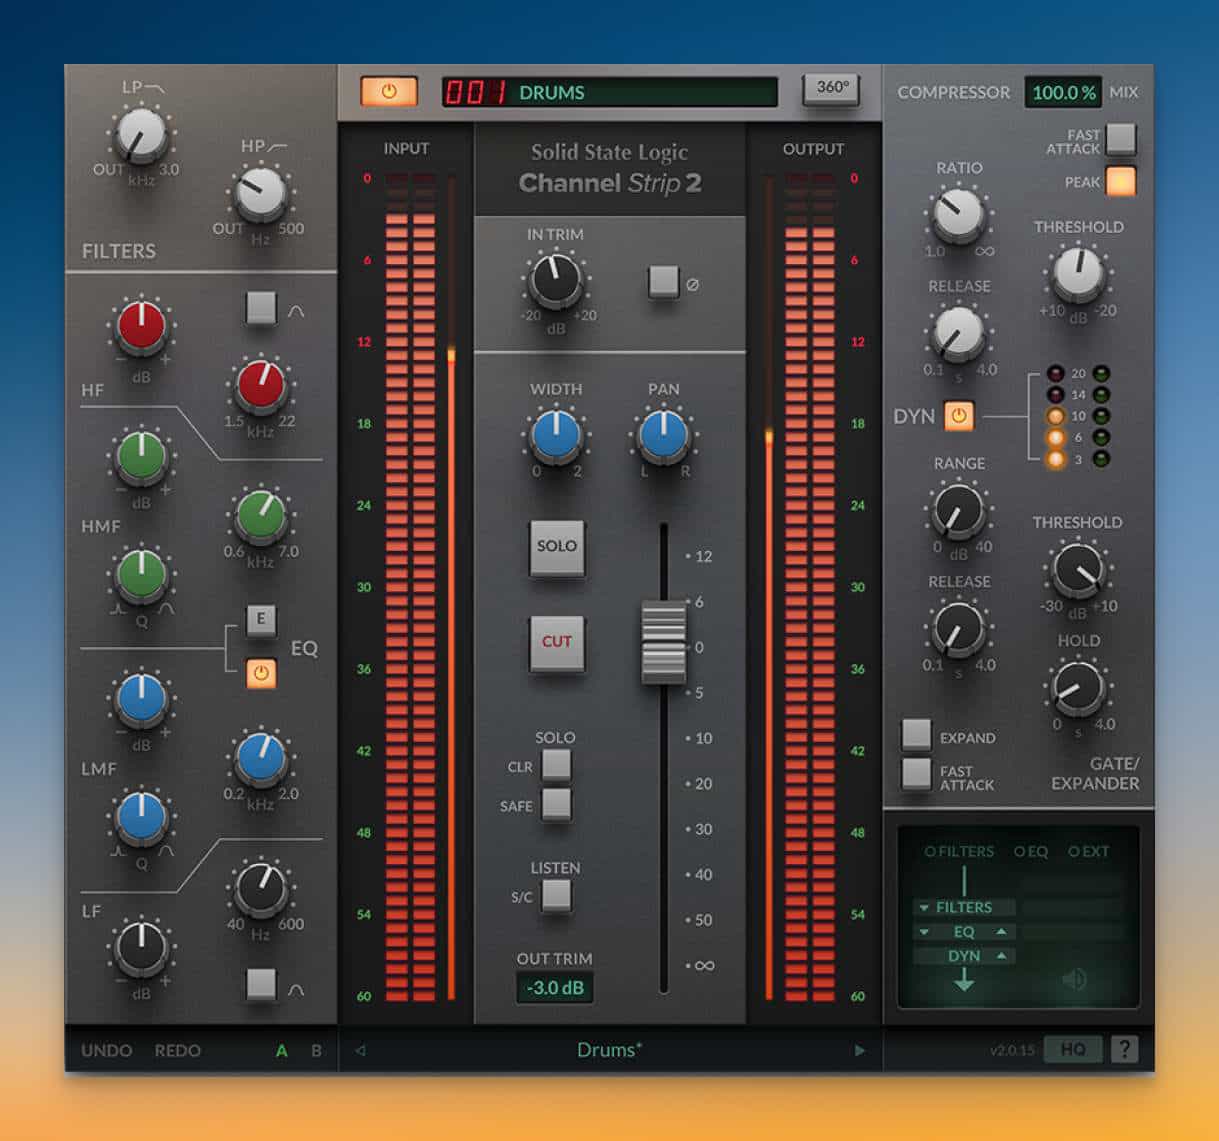The image size is (1219, 1141).
Task: Move EQ up in the routing order
Action: coord(1001,932)
